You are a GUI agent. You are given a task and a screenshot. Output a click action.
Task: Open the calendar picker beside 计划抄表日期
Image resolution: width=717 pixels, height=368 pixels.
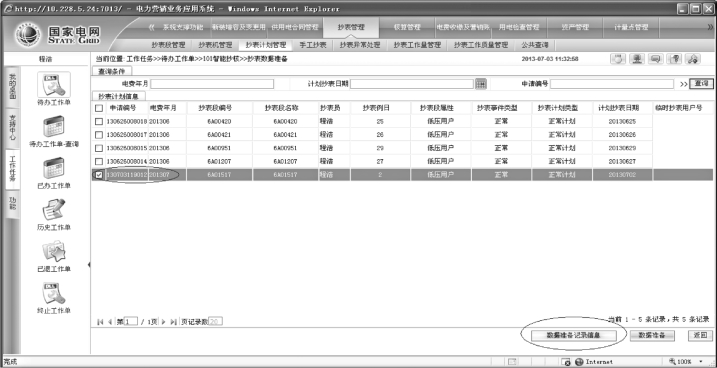[481, 84]
